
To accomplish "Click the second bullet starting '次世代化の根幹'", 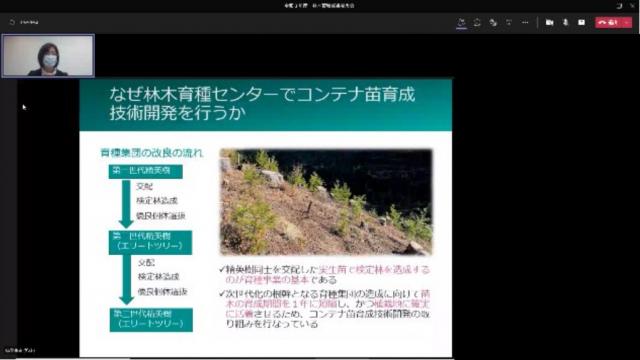I will point(324,309).
